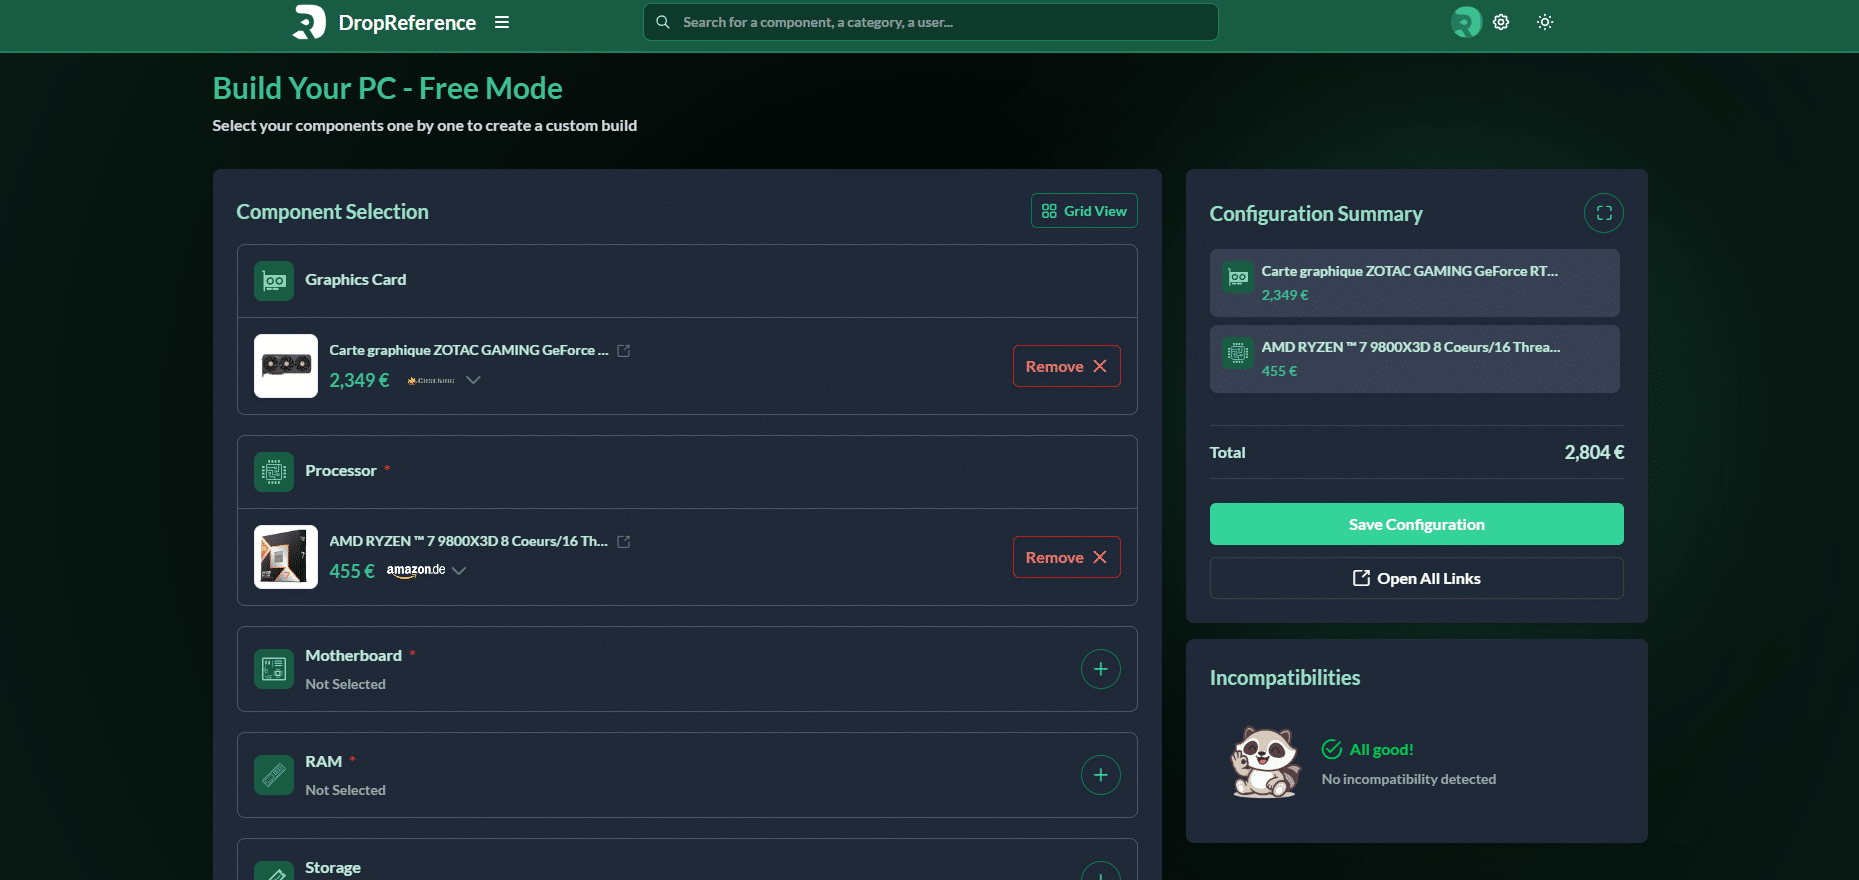Remove the ZOTAC GAMING GeForce graphics card
Image resolution: width=1859 pixels, height=880 pixels.
click(1066, 366)
